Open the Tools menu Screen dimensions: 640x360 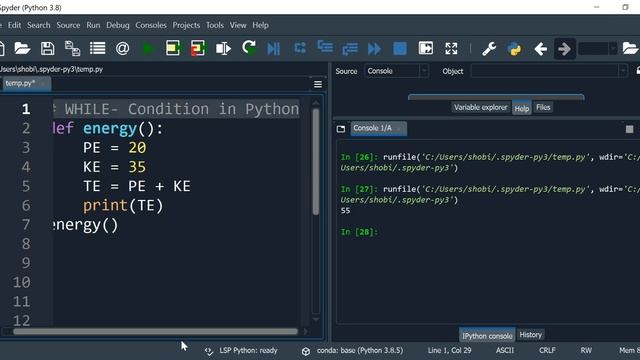(x=215, y=25)
